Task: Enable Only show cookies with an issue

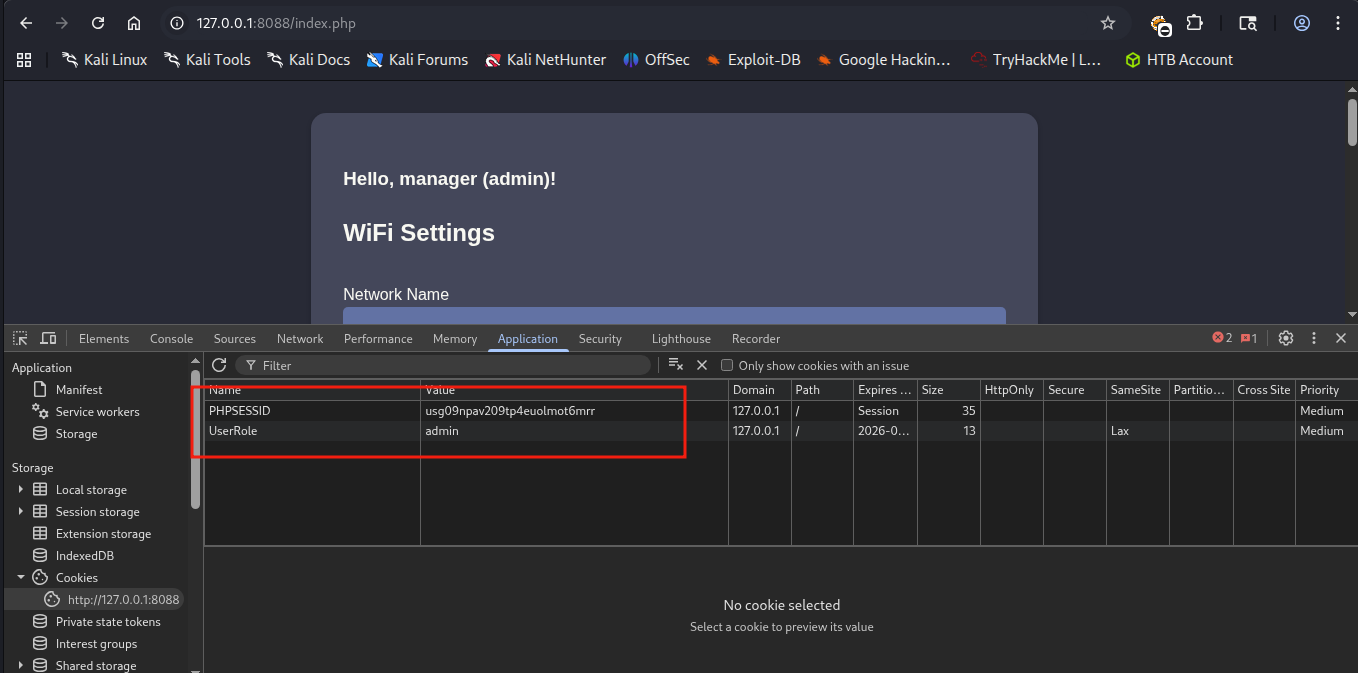Action: coord(727,366)
